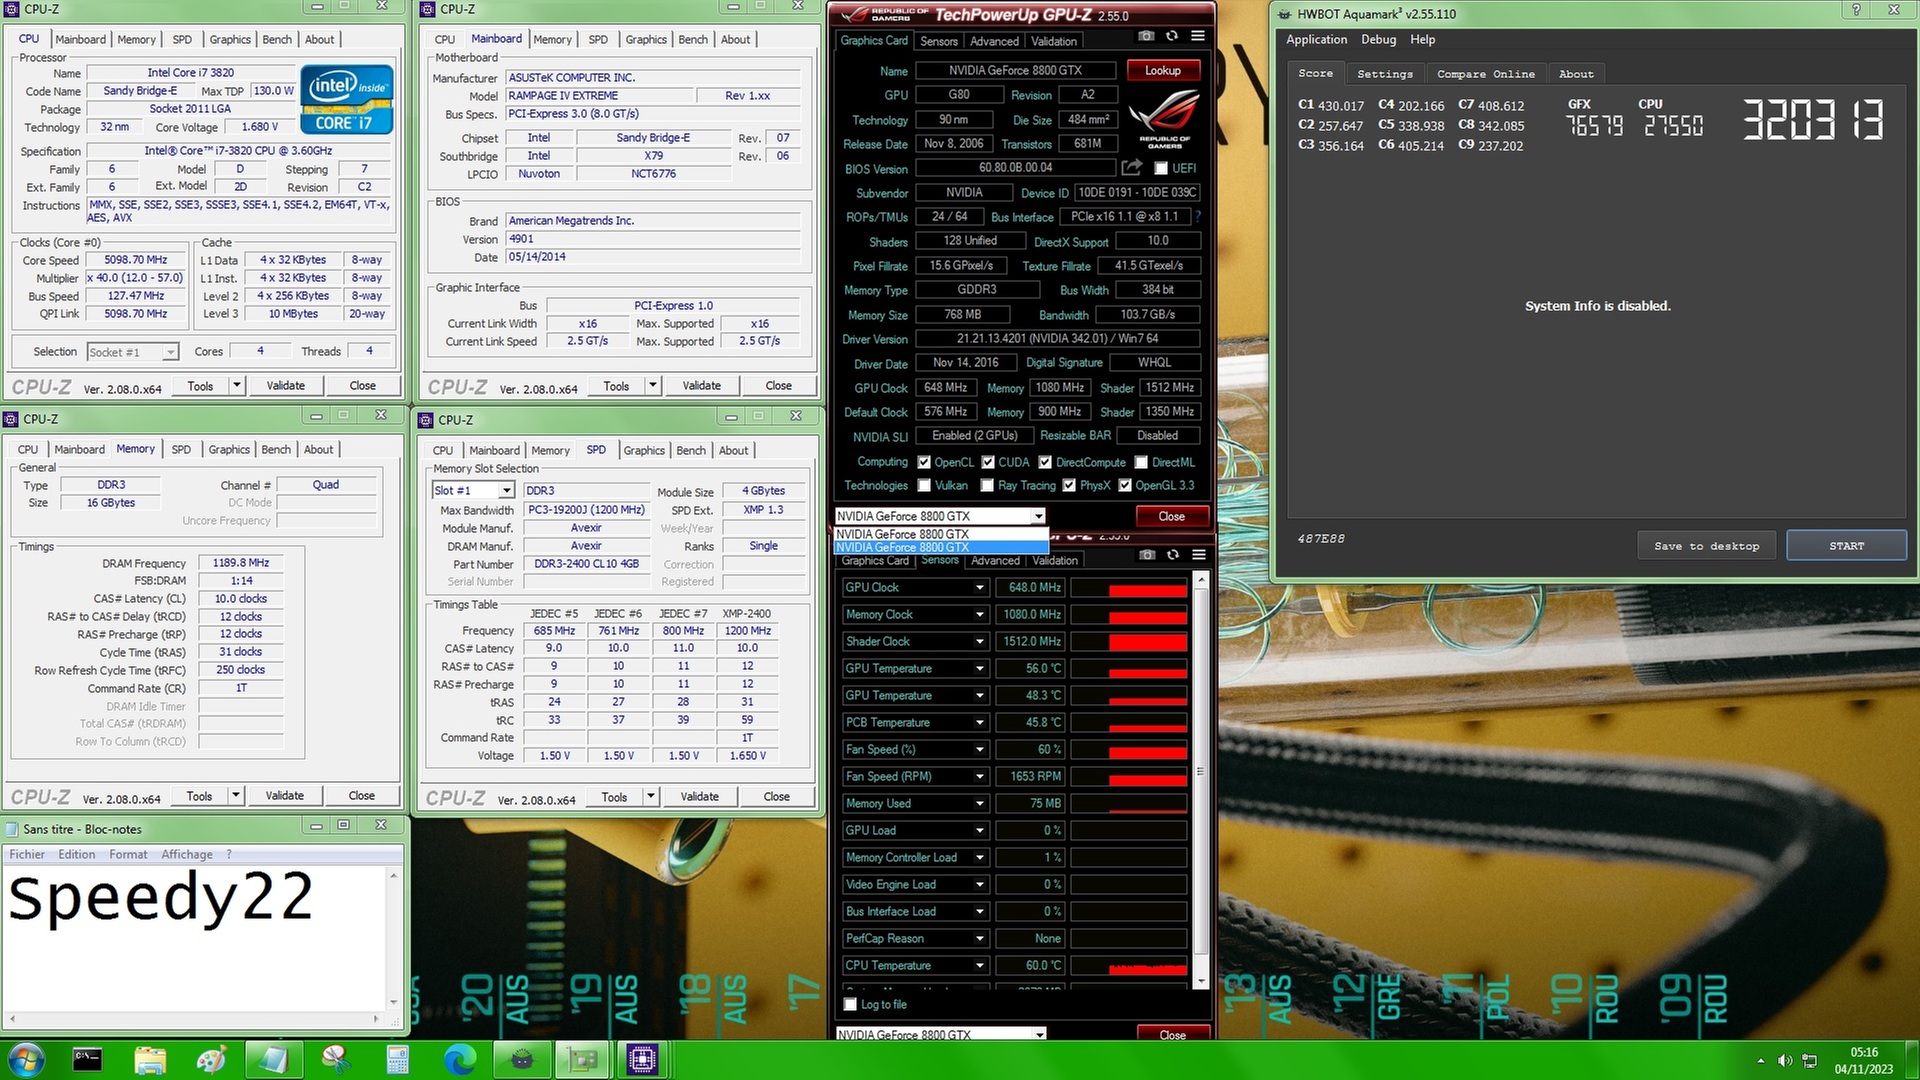Click Validate in the CPU-Z Mainboard window
This screenshot has height=1080, width=1920.
point(701,385)
